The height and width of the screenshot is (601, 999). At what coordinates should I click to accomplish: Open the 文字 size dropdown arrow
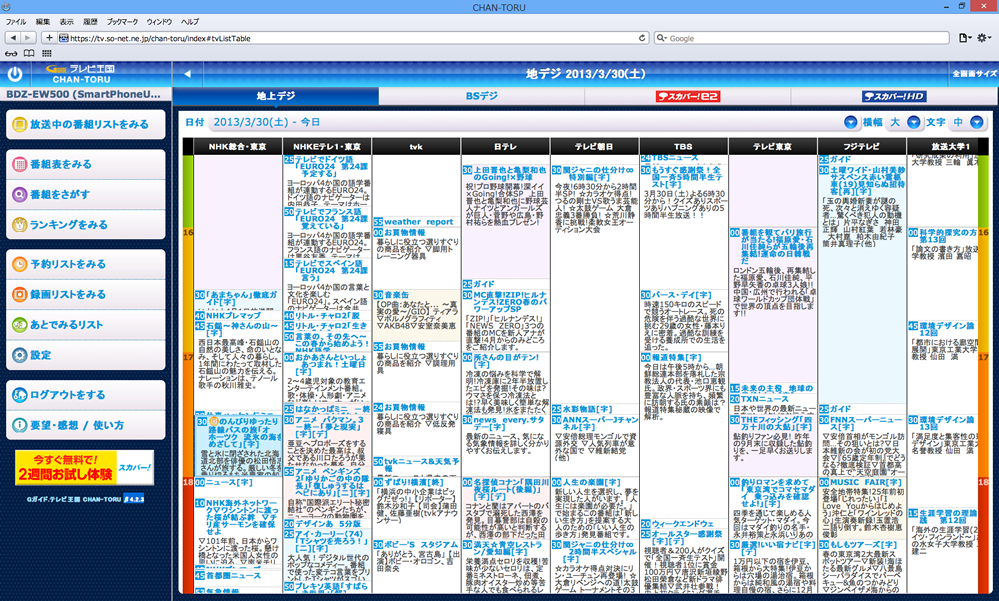[x=977, y=122]
